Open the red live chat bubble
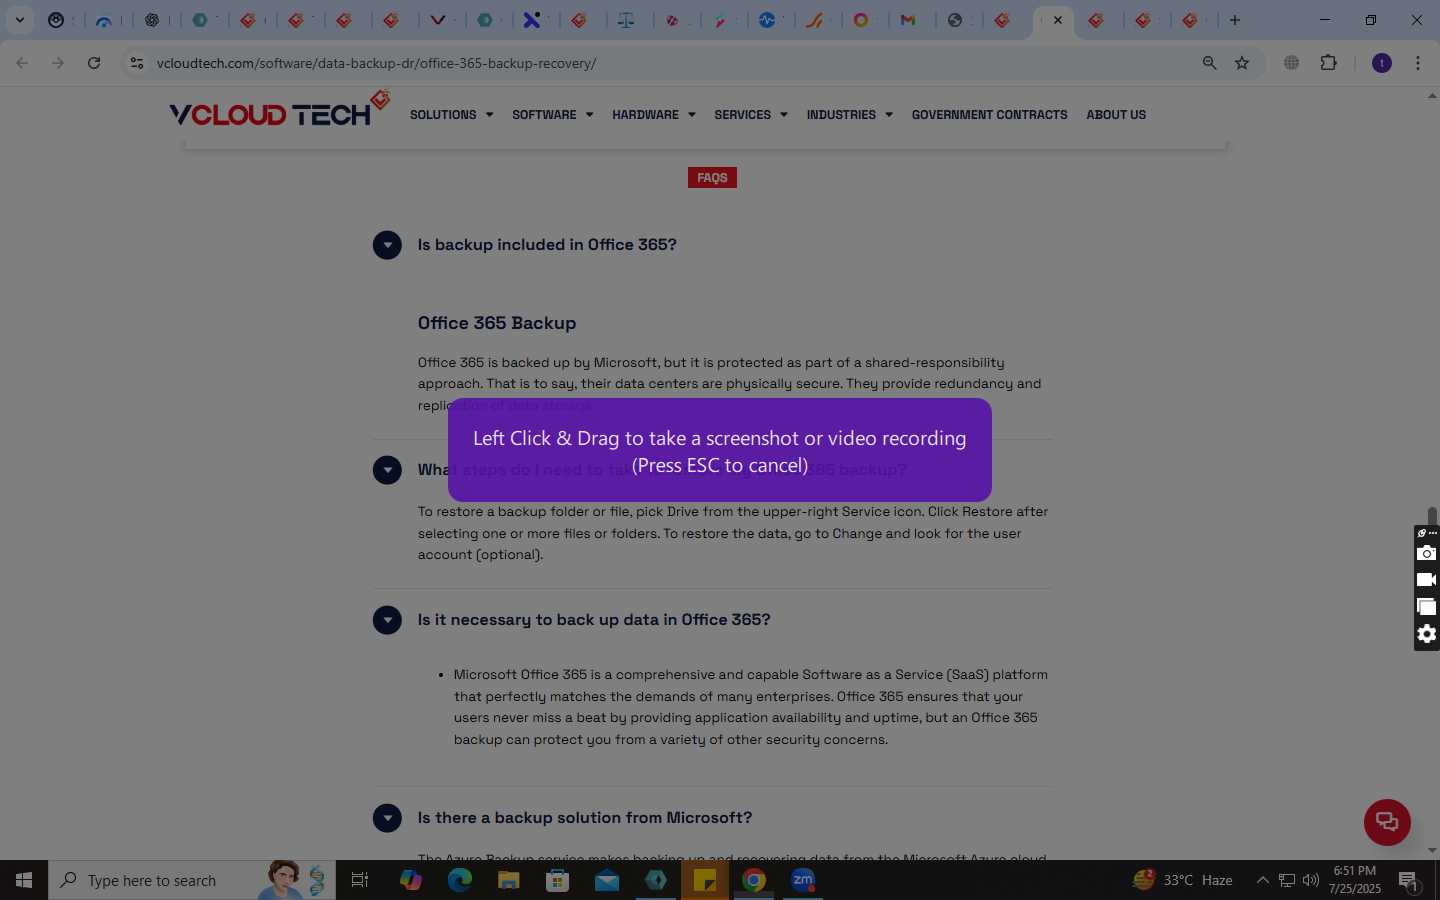 (1387, 822)
